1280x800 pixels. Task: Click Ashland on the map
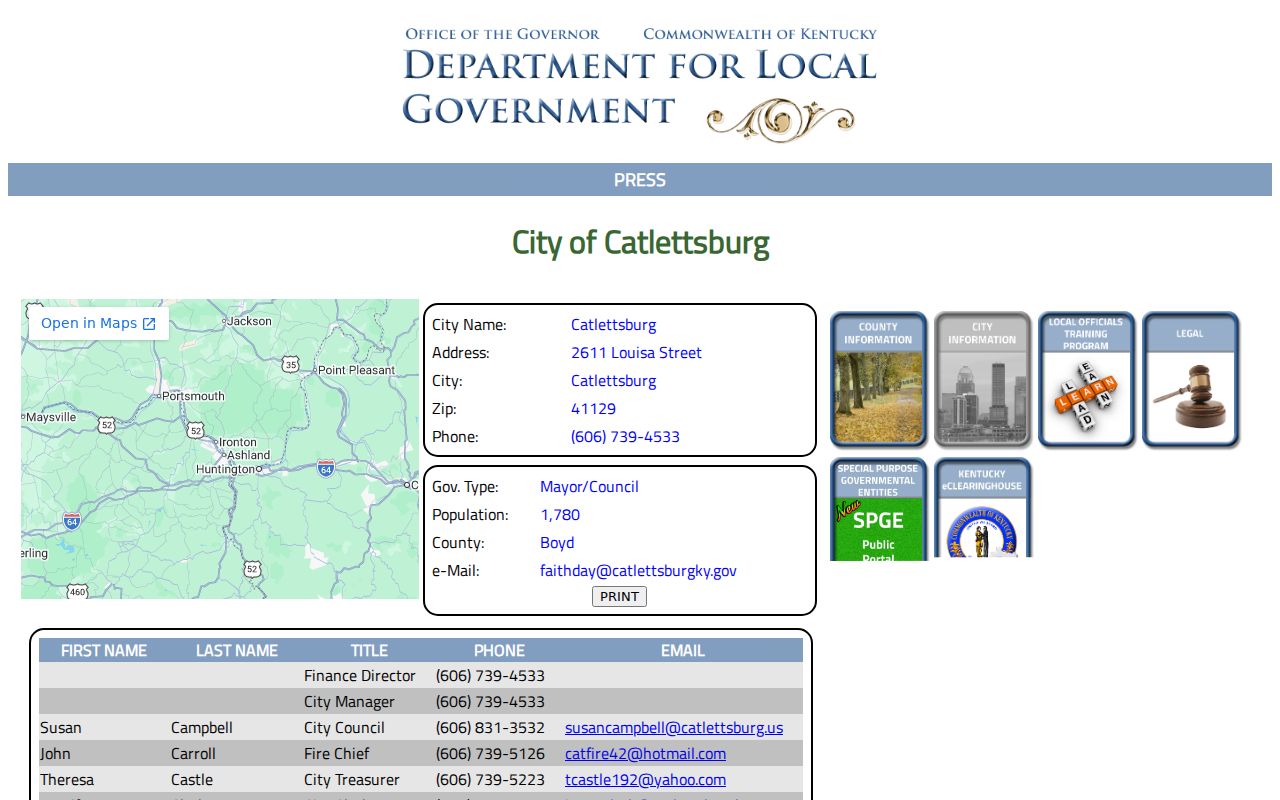click(248, 455)
